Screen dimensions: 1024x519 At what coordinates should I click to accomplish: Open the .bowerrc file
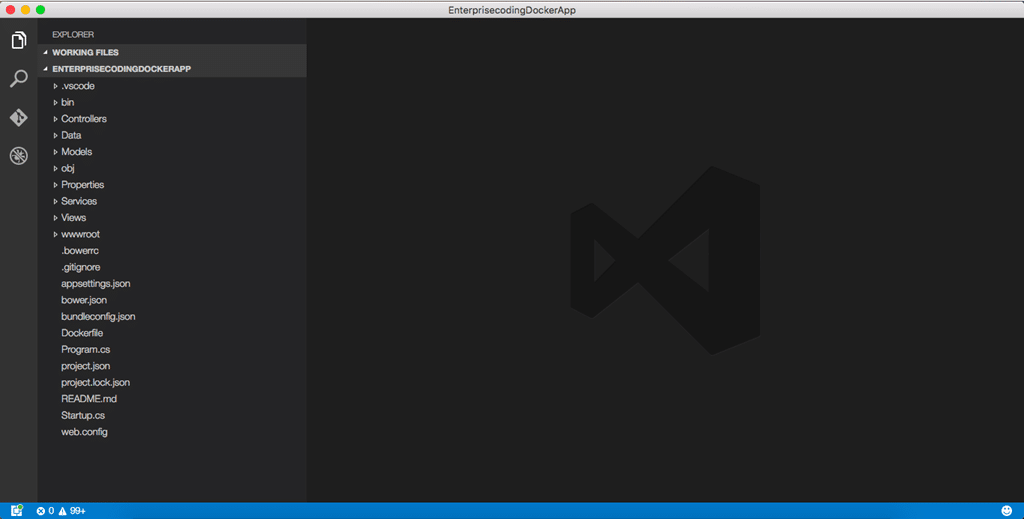tap(80, 251)
